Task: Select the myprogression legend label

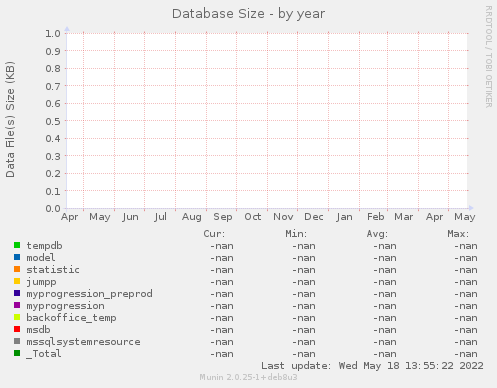Action: tap(65, 306)
